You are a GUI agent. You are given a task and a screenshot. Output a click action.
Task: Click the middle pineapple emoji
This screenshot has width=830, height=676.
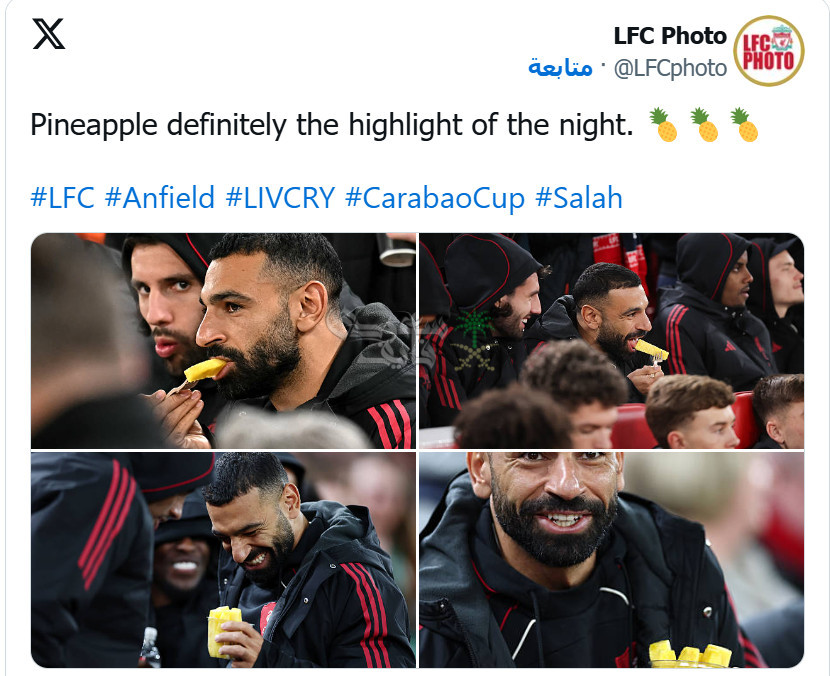point(704,125)
